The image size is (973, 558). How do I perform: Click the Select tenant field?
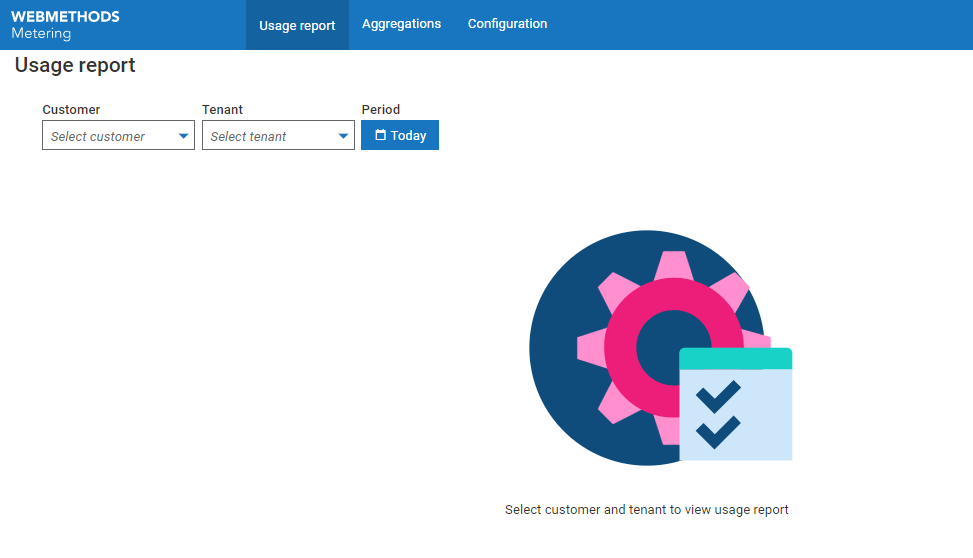[x=265, y=137]
